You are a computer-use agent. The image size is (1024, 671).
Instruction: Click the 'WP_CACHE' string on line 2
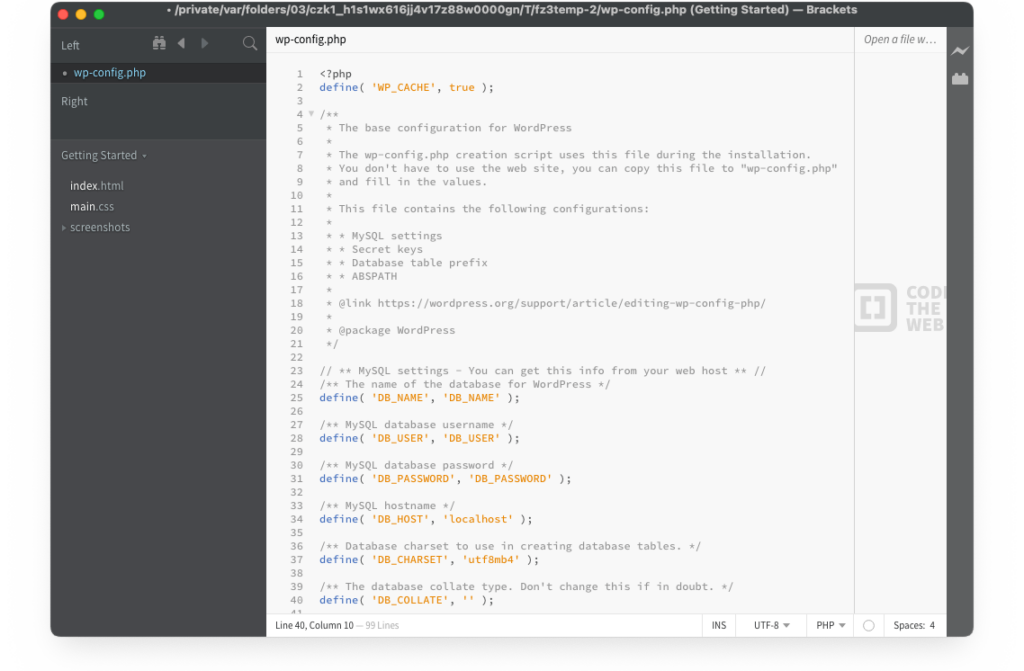click(403, 87)
